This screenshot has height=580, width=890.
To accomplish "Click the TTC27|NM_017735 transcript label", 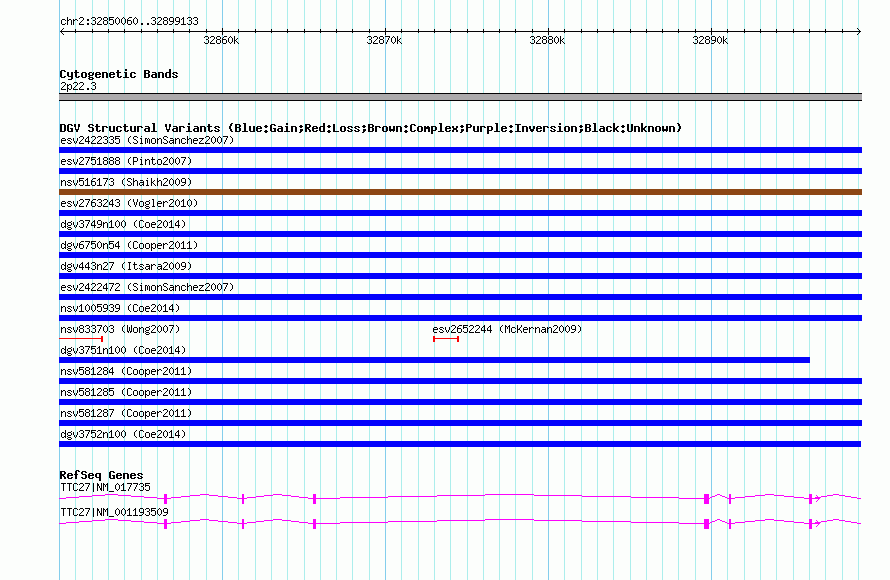I will (106, 487).
